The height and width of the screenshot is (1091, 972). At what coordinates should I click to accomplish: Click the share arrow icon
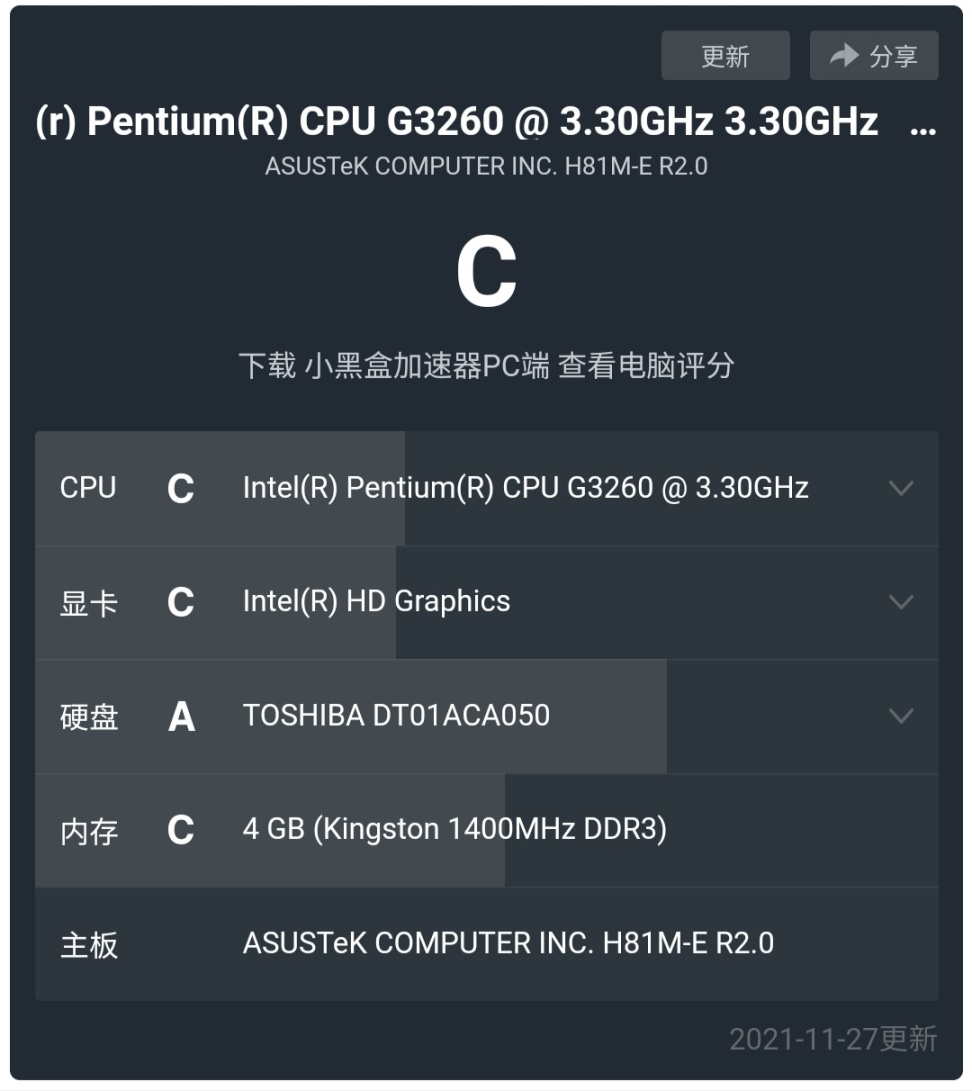pyautogui.click(x=845, y=56)
